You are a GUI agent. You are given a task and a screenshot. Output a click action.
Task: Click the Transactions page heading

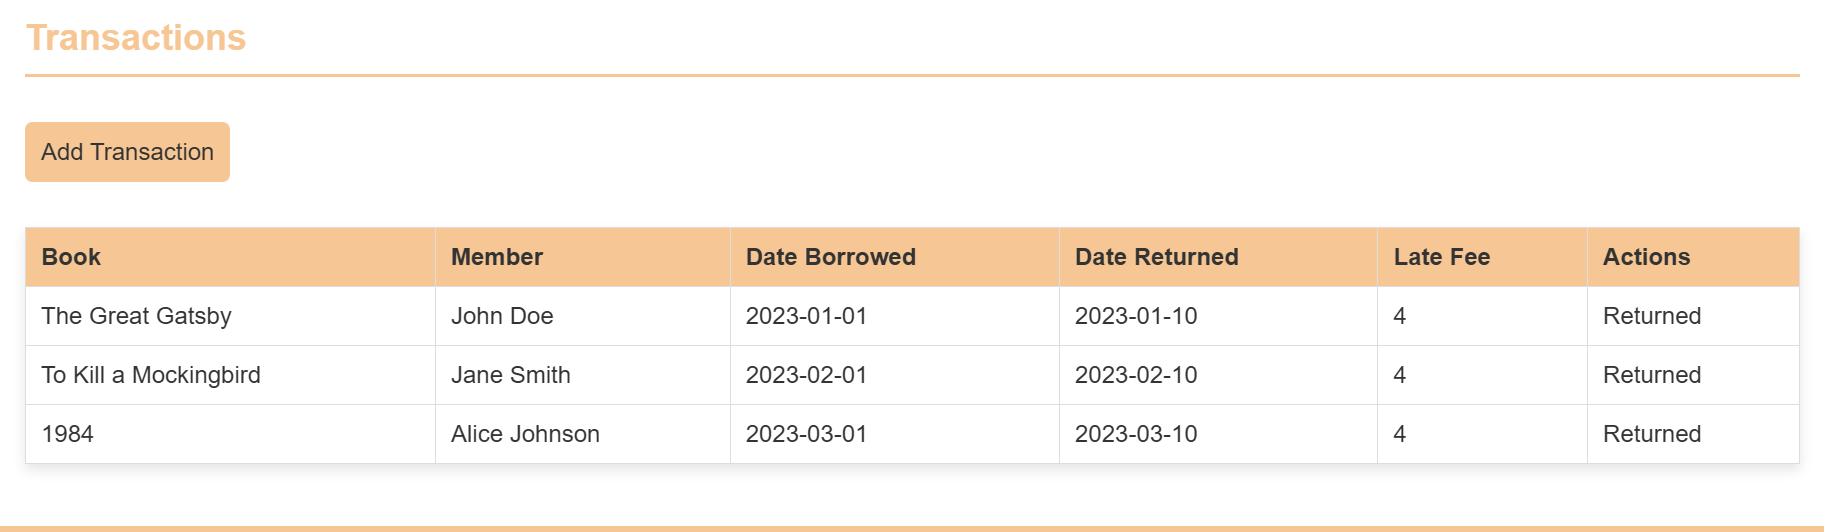point(136,38)
